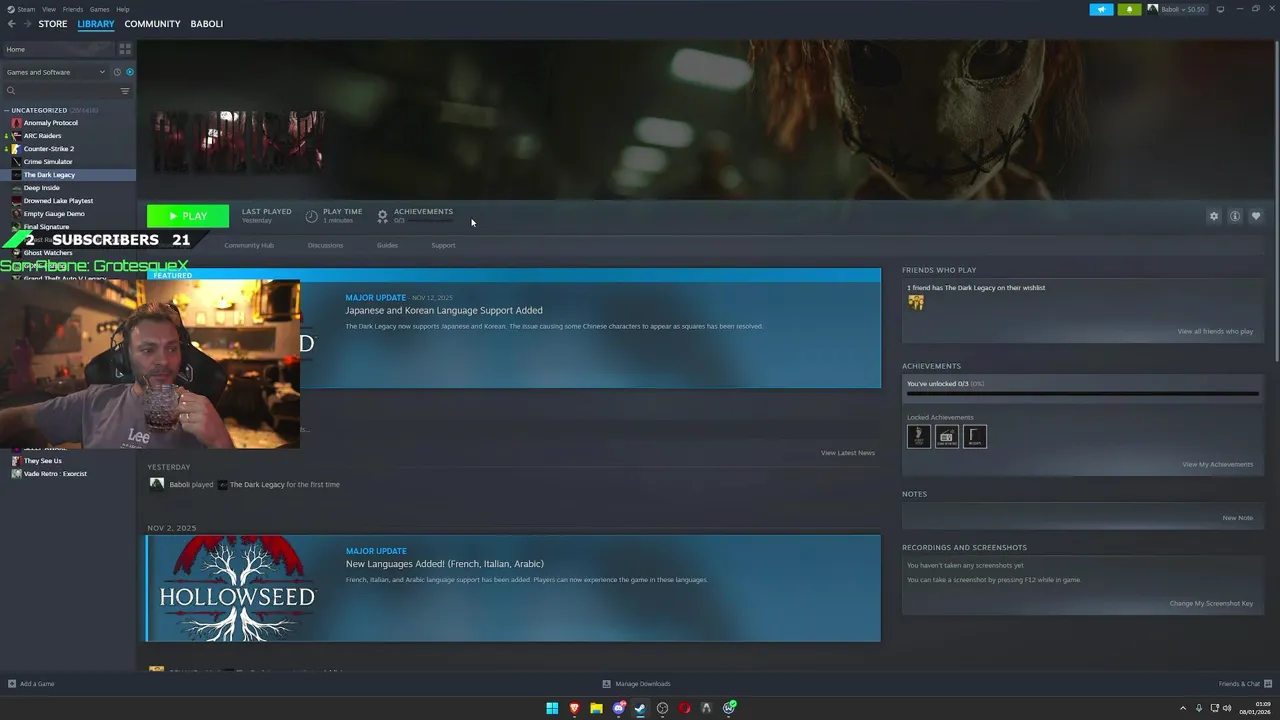1280x720 pixels.
Task: Open the Friends menu
Action: pos(73,9)
